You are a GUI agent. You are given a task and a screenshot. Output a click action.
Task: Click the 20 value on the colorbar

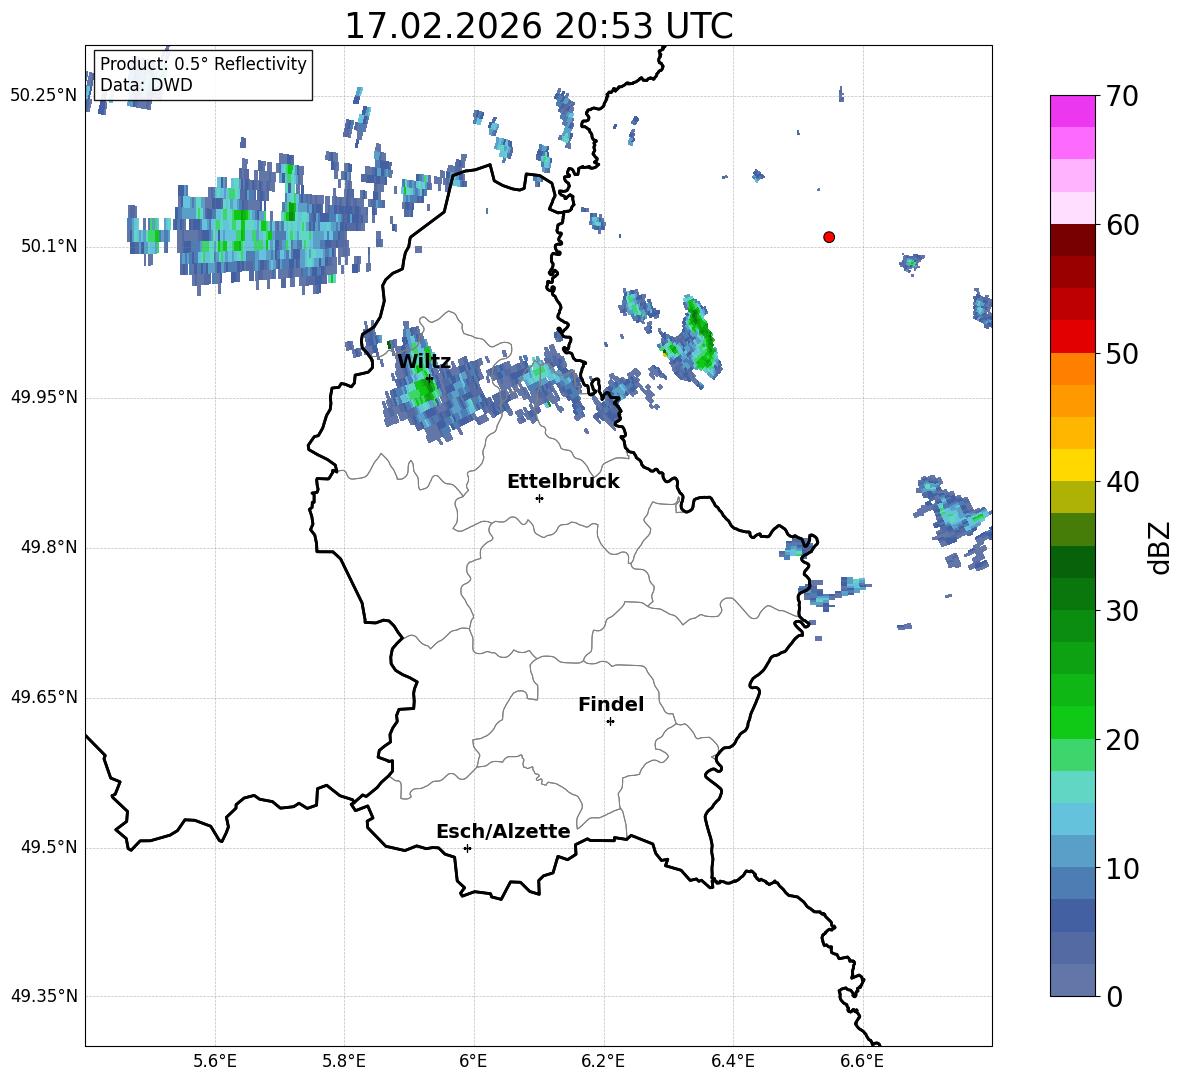coord(1122,740)
